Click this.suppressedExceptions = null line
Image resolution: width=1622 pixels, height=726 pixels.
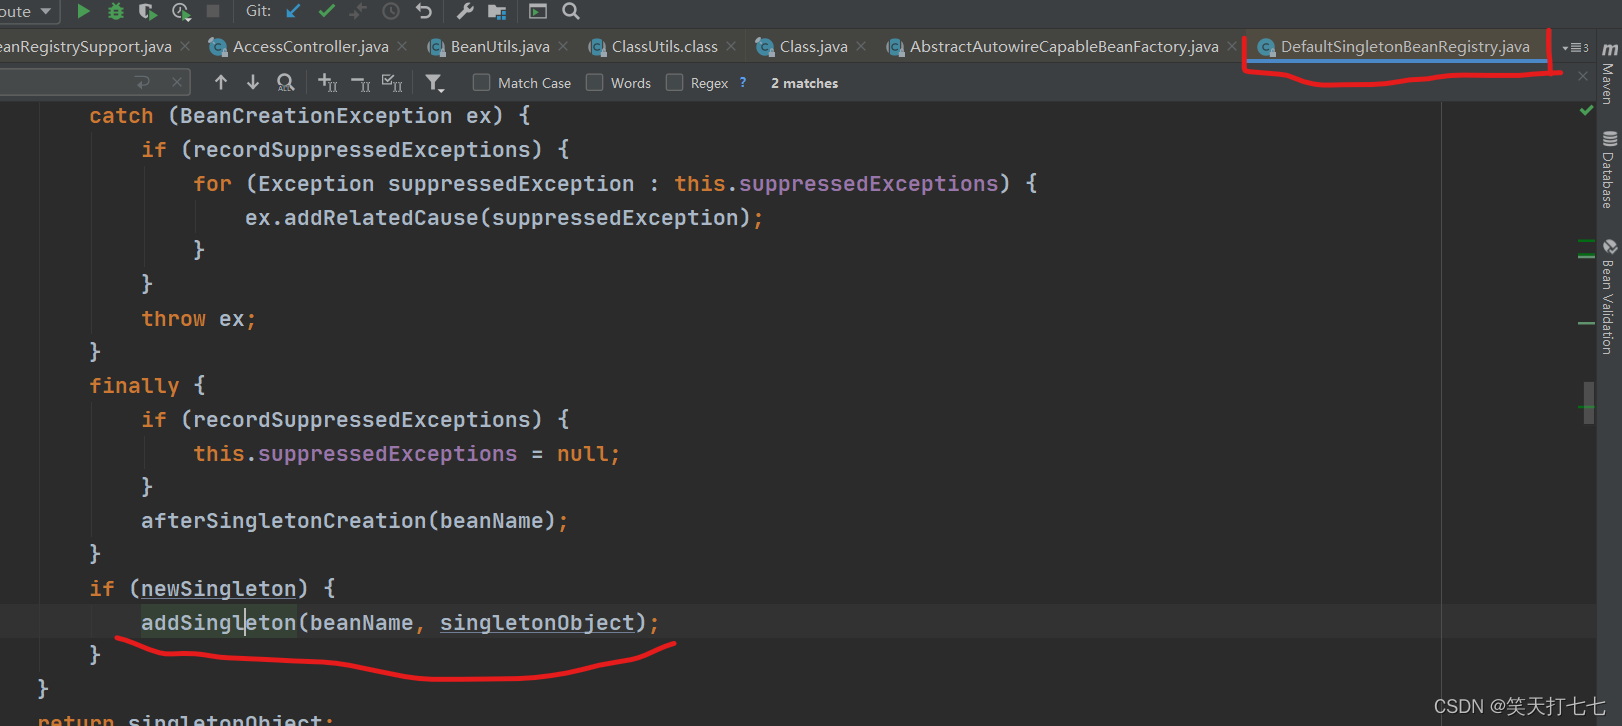(406, 453)
